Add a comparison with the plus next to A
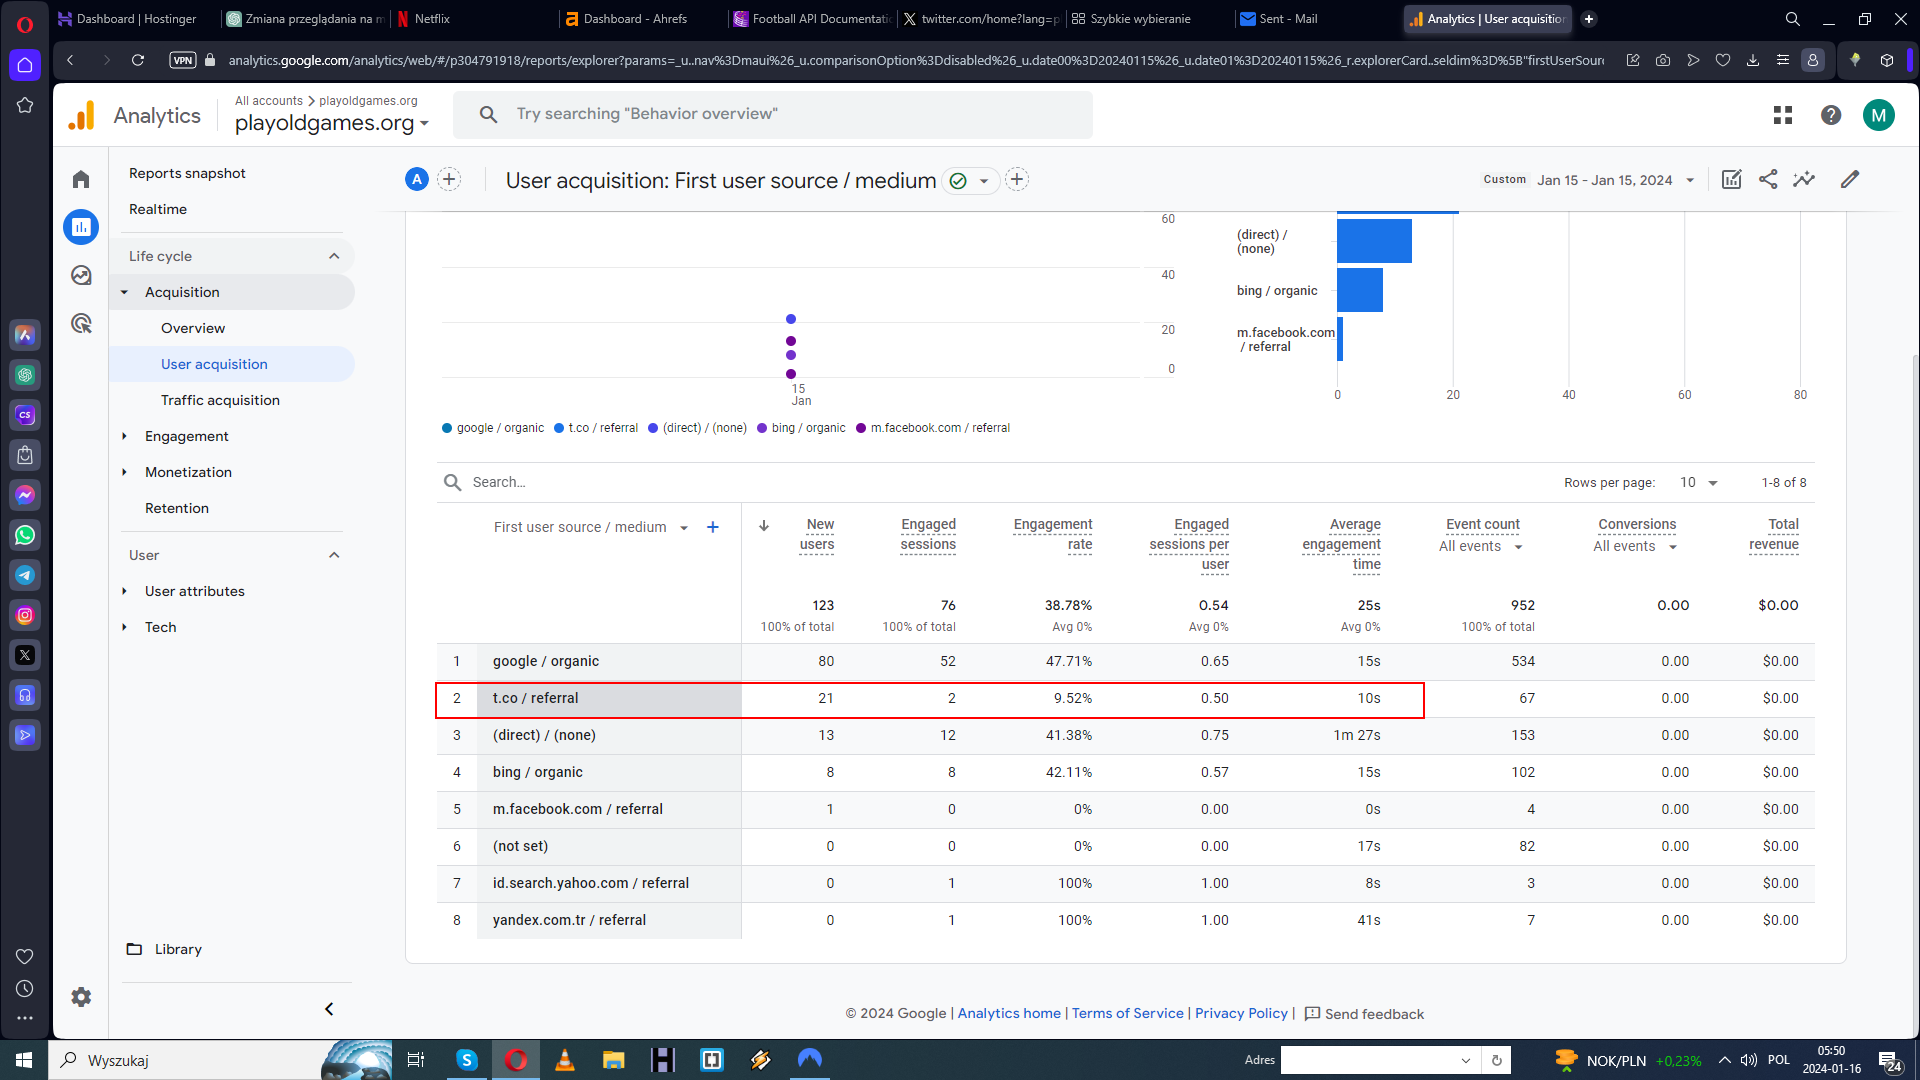Image resolution: width=1920 pixels, height=1080 pixels. point(449,179)
